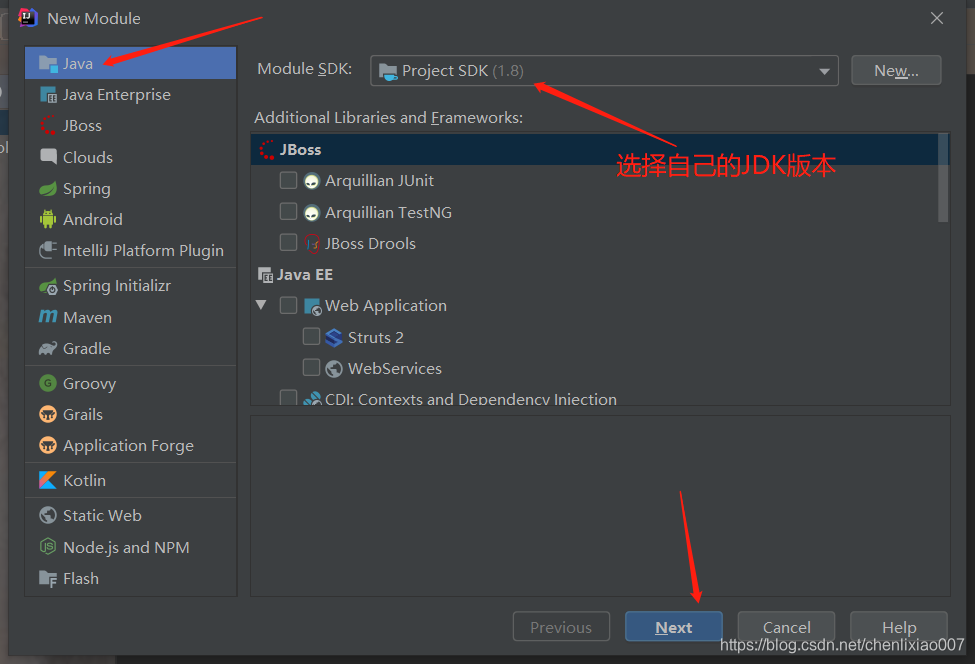
Task: Click the Next button
Action: pos(673,627)
